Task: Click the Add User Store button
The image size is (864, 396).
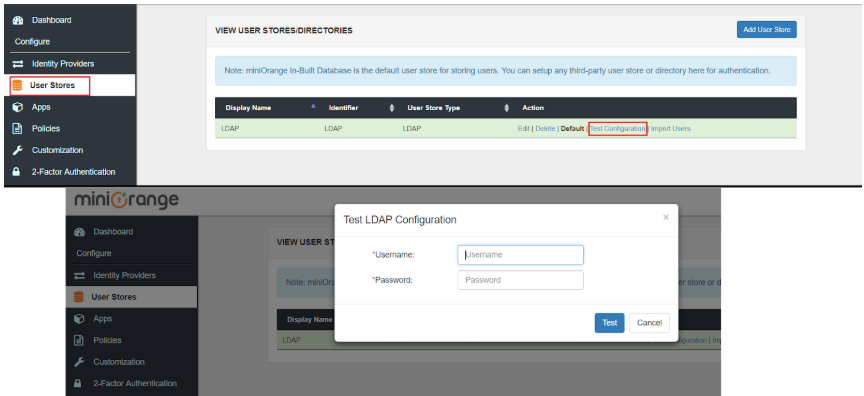Action: coord(766,30)
